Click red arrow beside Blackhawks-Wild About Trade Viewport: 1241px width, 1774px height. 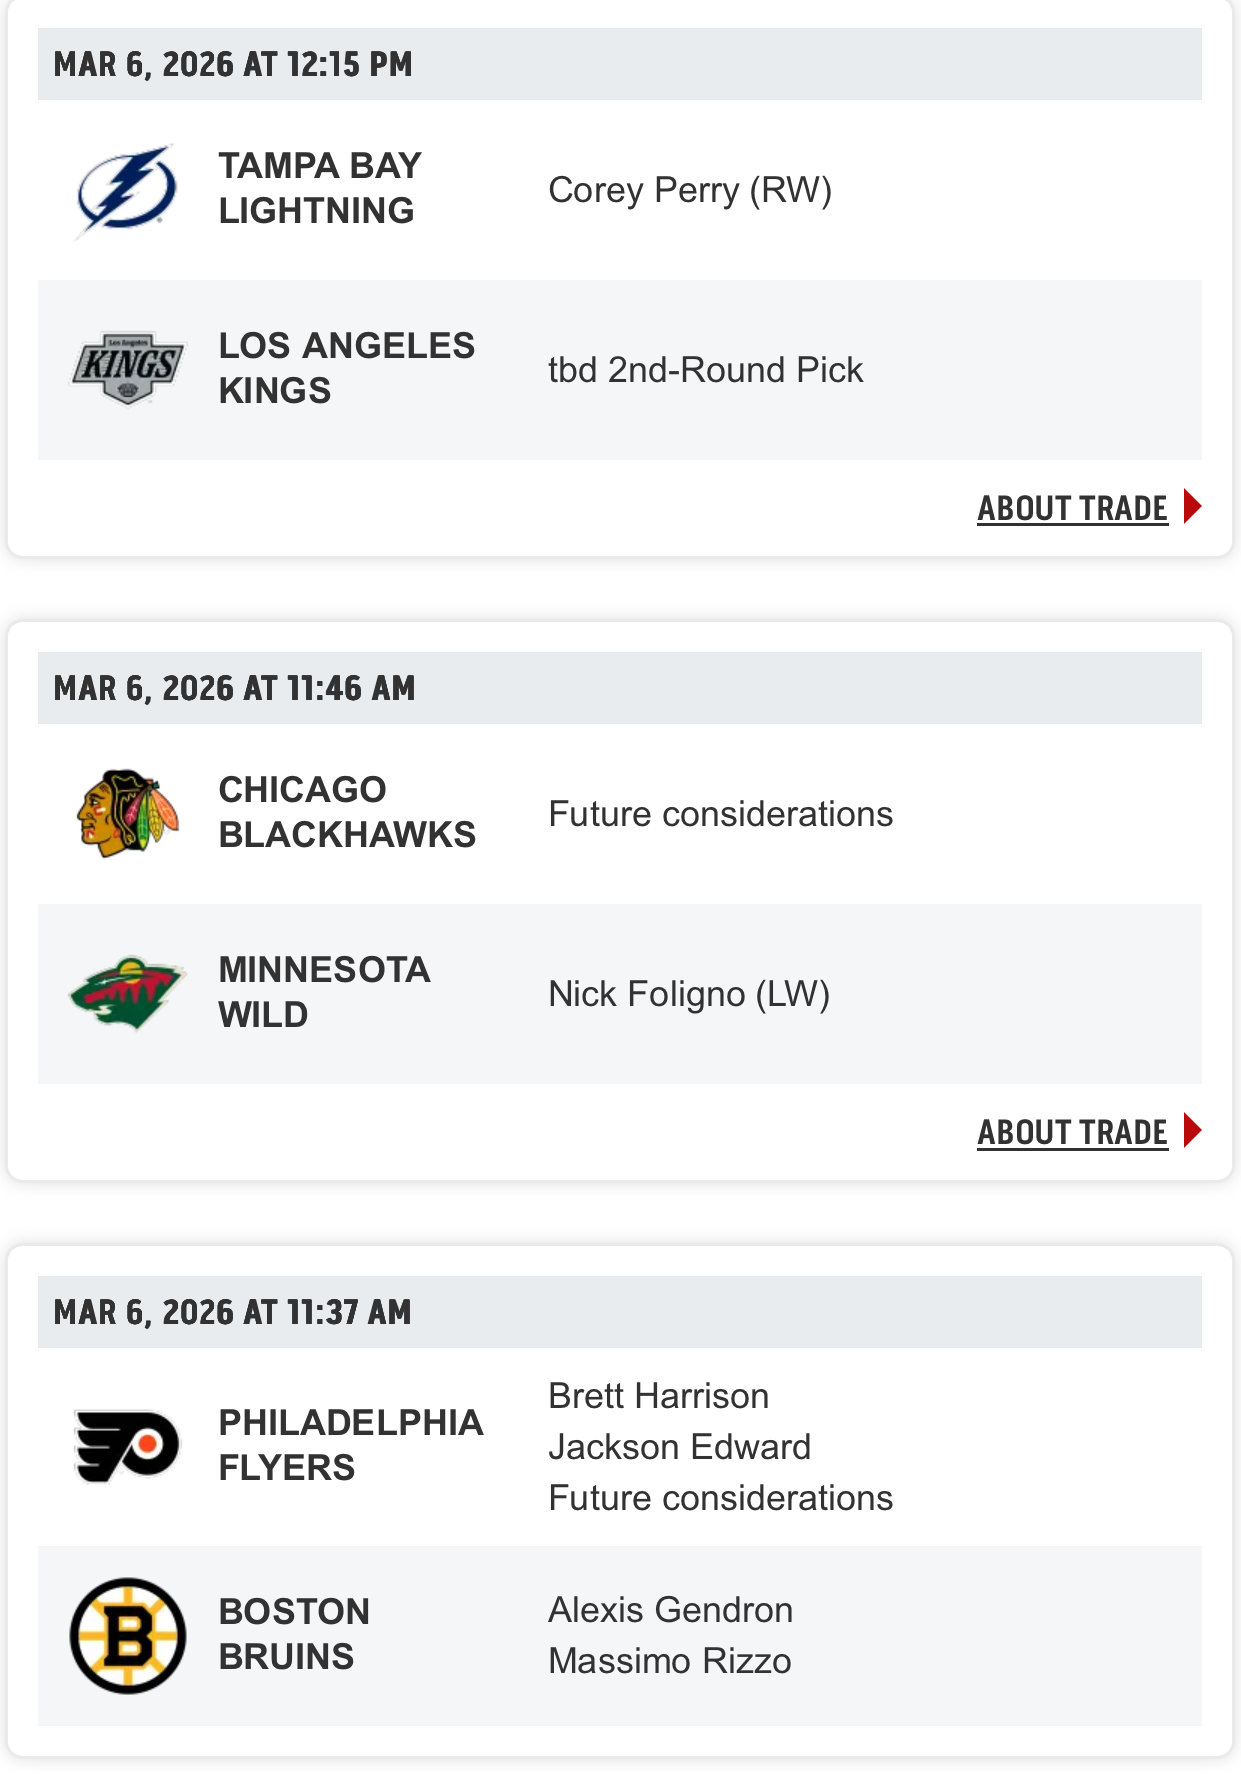tap(1192, 1131)
